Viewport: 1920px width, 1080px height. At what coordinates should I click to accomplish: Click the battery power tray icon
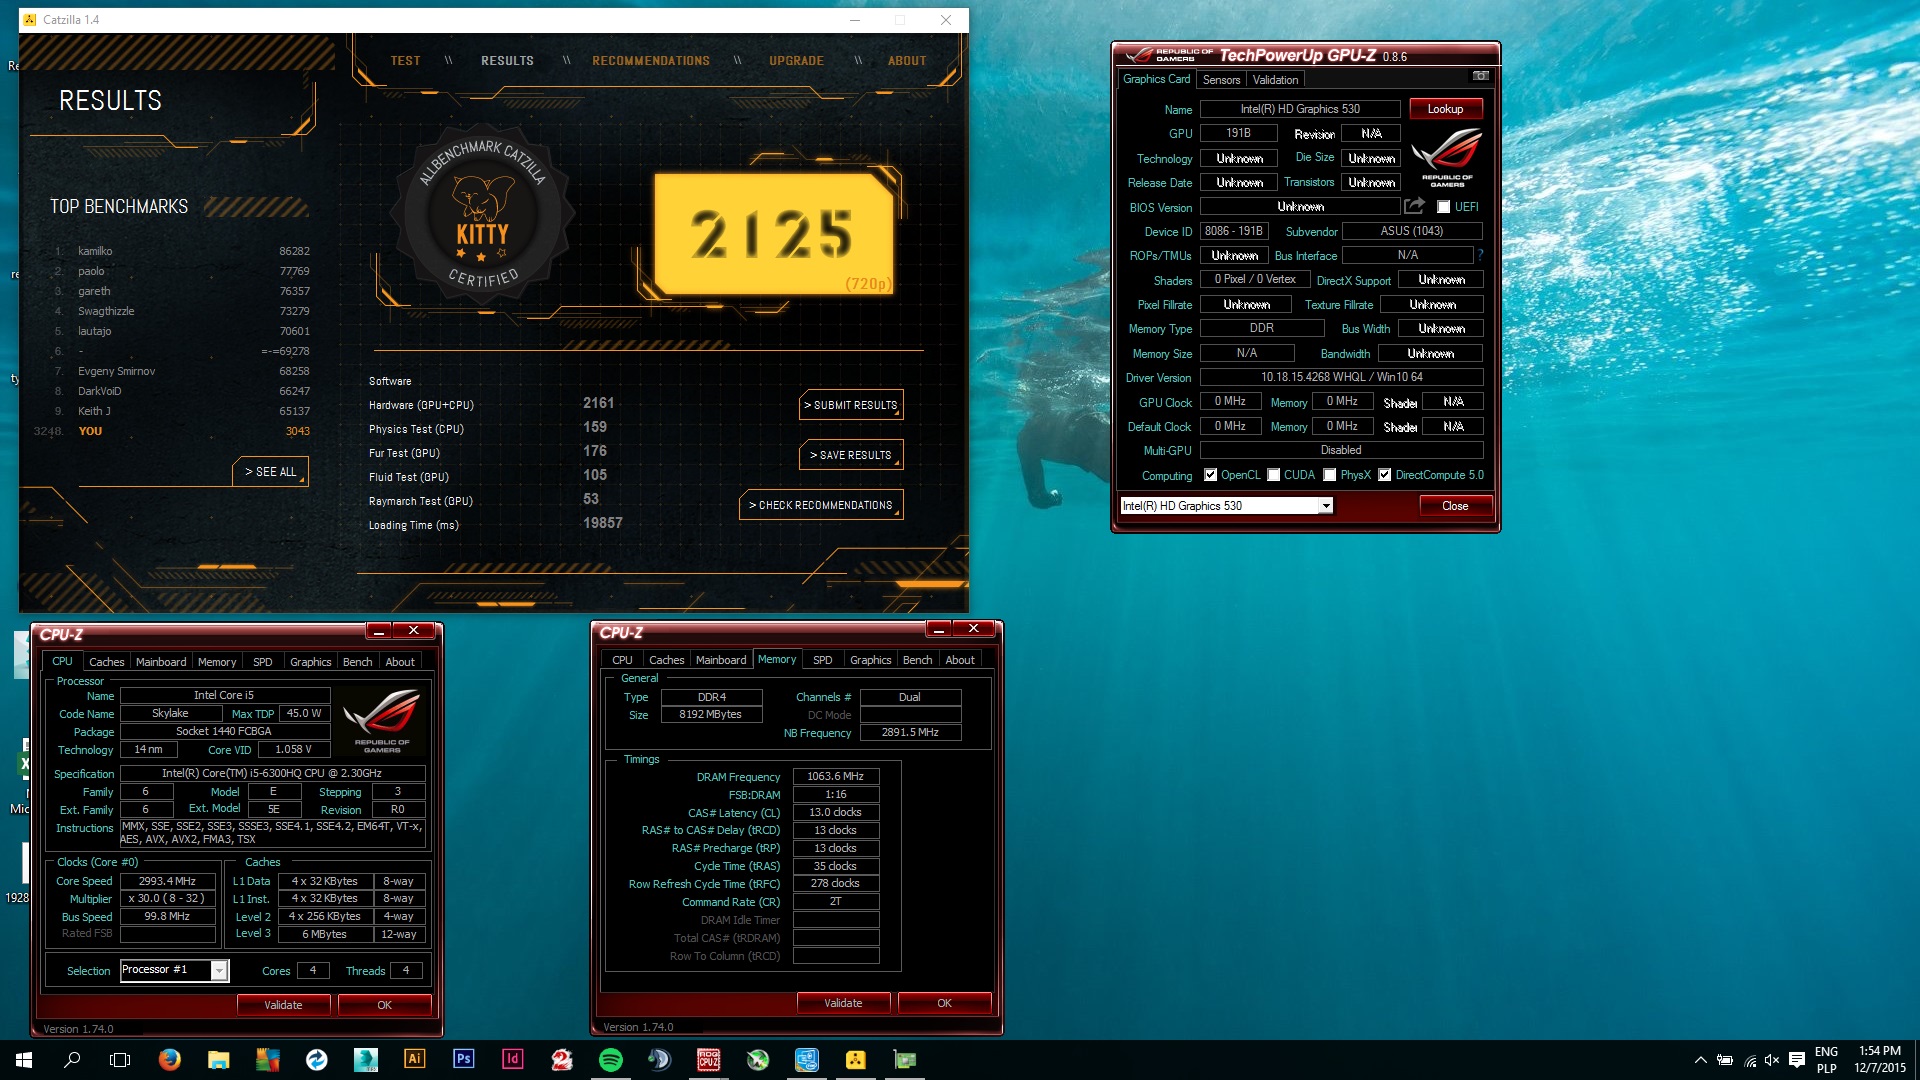pos(1724,1060)
